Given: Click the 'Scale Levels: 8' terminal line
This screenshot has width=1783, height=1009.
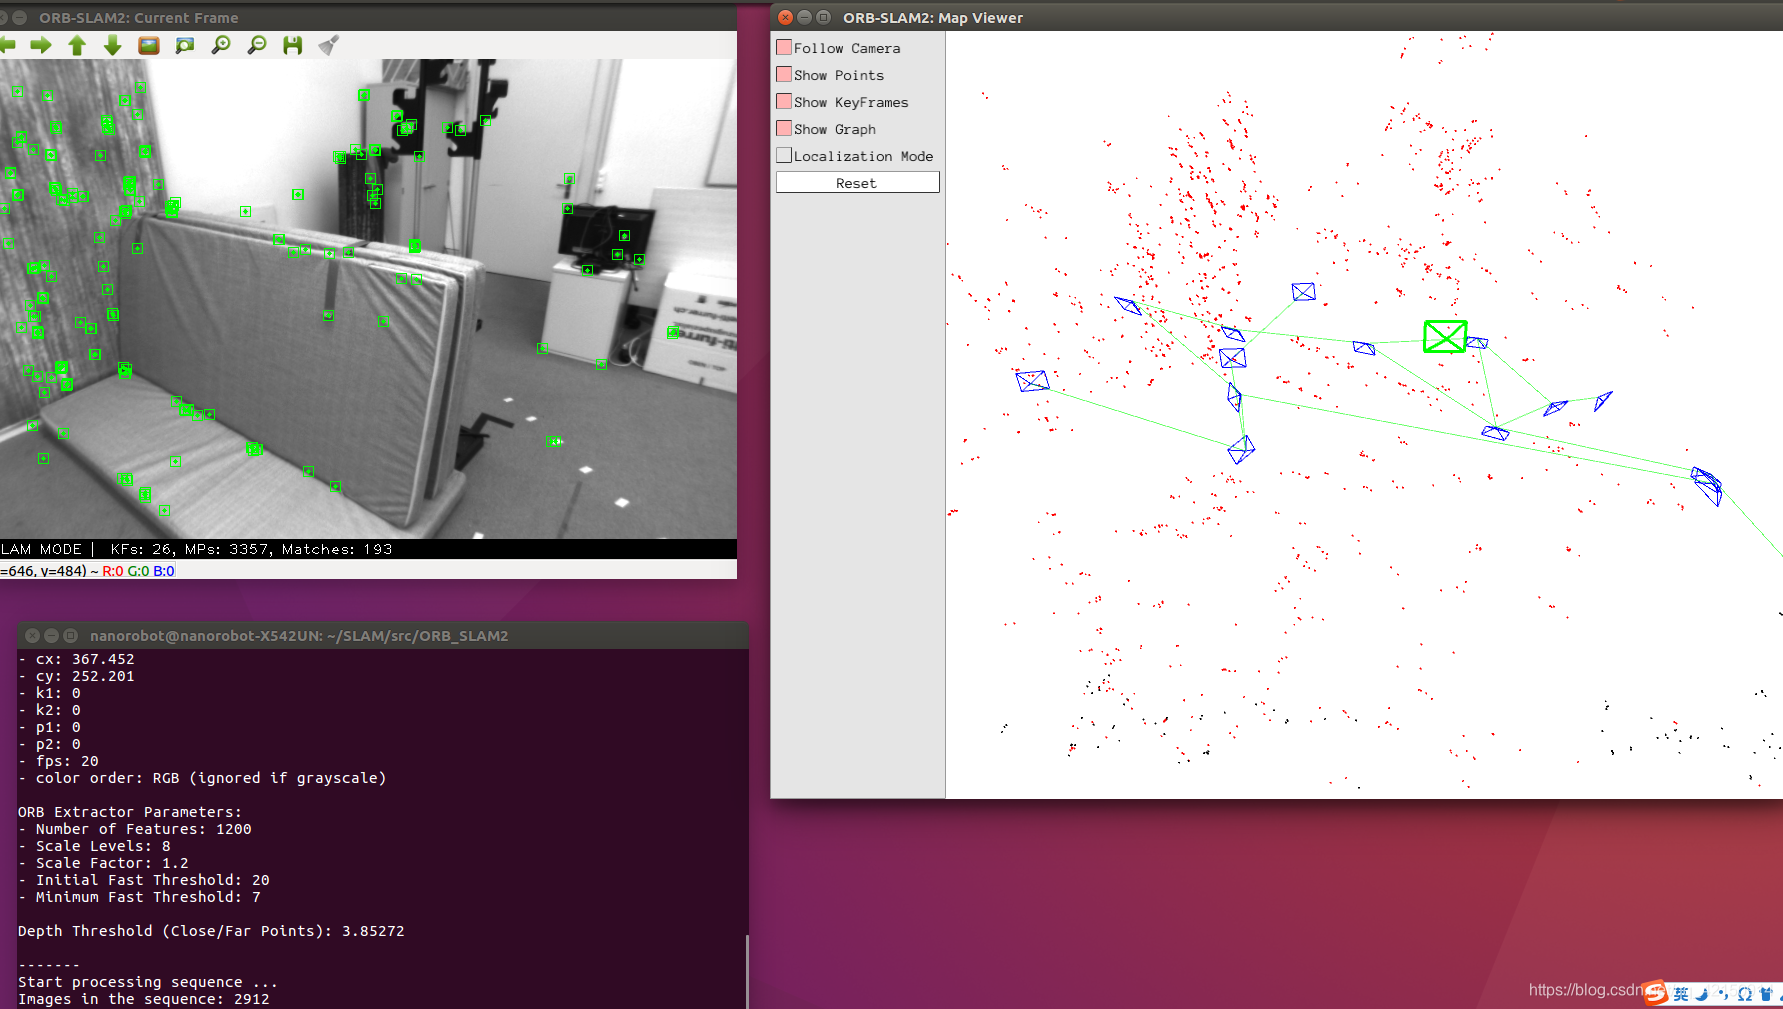Looking at the screenshot, I should pos(94,846).
